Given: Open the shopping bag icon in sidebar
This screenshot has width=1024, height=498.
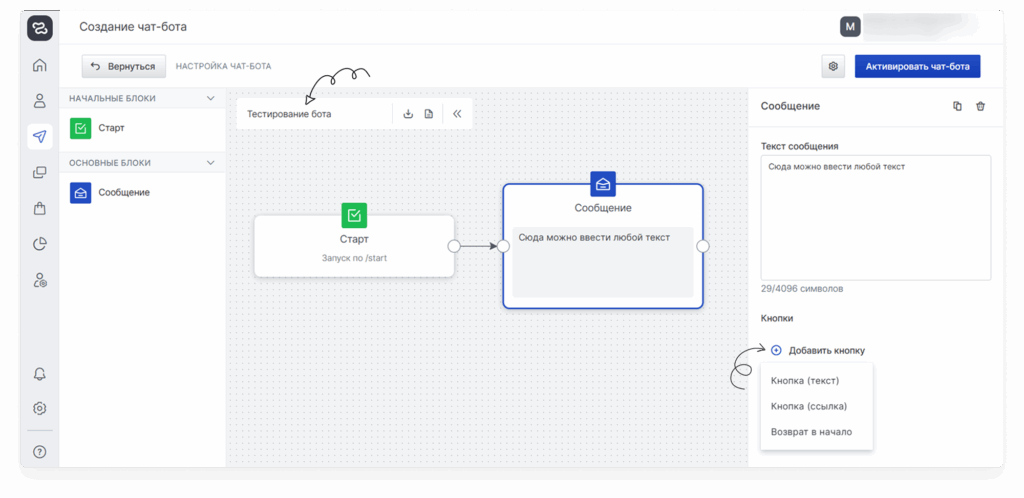Looking at the screenshot, I should click(39, 208).
